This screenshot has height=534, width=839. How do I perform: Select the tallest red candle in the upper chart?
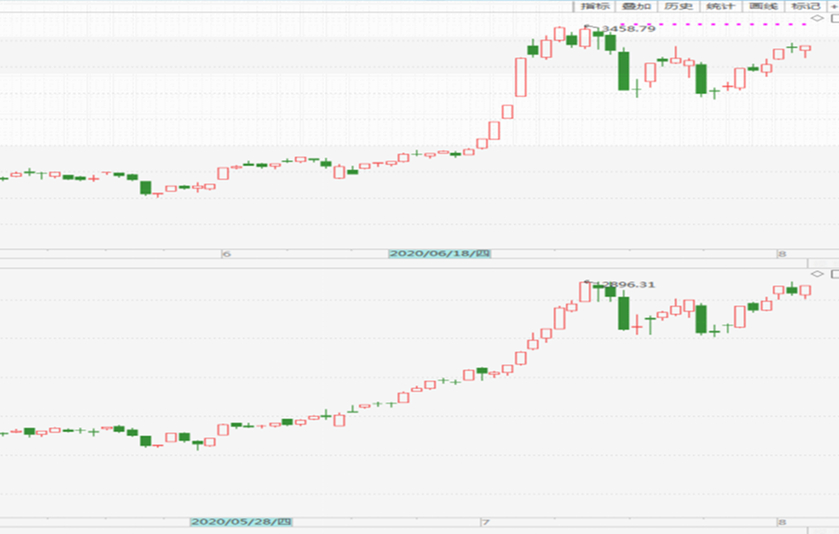[520, 77]
